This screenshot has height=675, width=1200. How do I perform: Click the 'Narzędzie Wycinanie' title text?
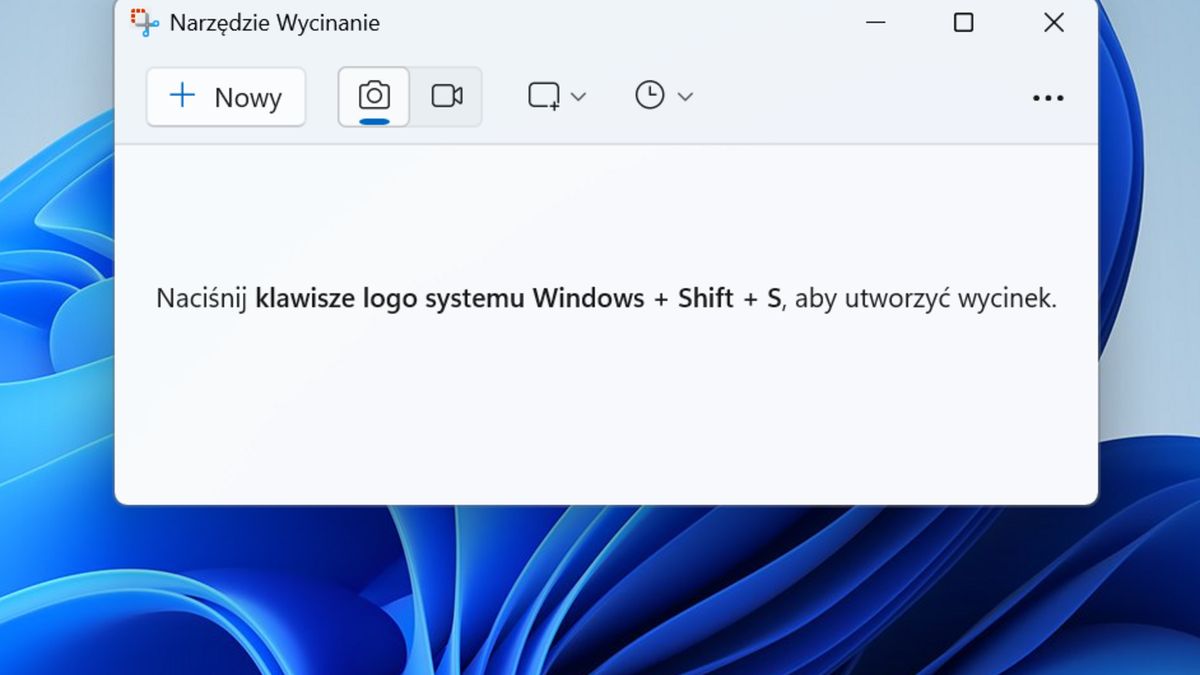(x=275, y=23)
